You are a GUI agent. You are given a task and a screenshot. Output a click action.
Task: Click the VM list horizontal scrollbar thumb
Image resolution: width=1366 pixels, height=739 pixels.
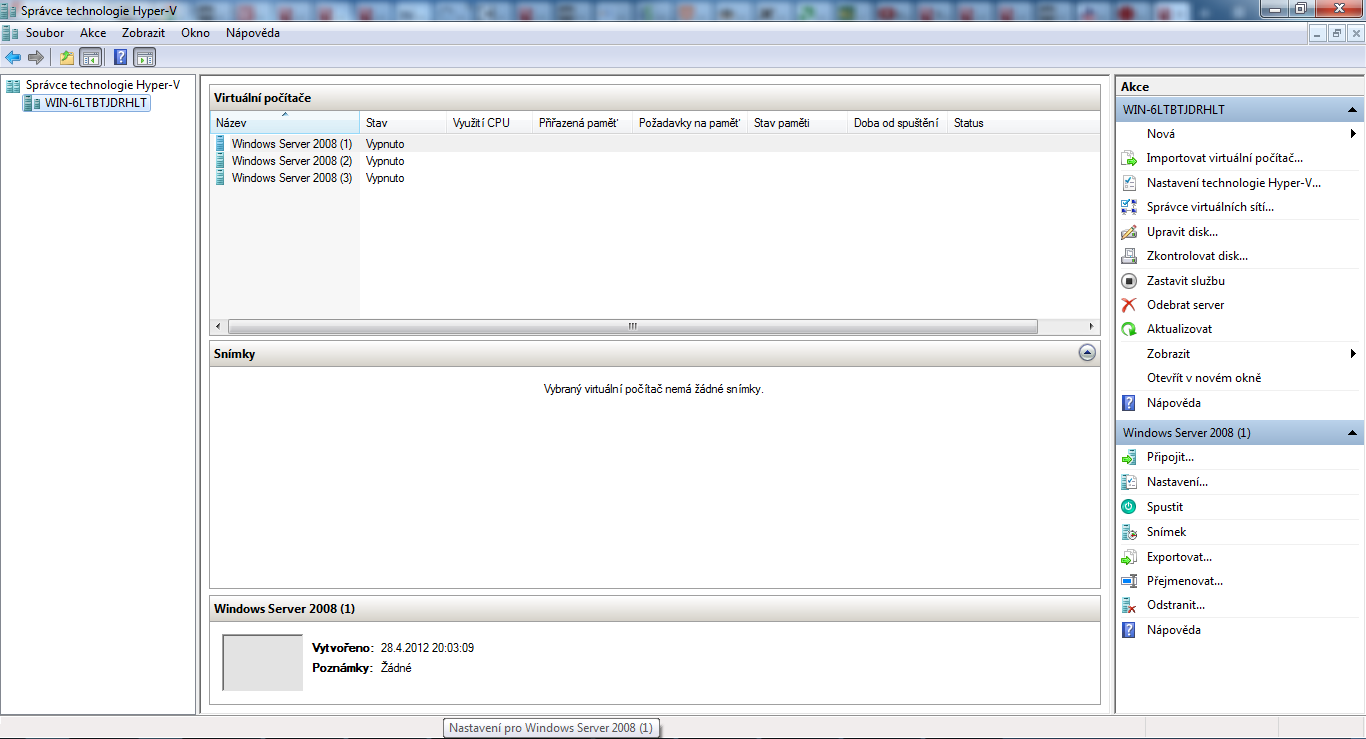pos(632,327)
